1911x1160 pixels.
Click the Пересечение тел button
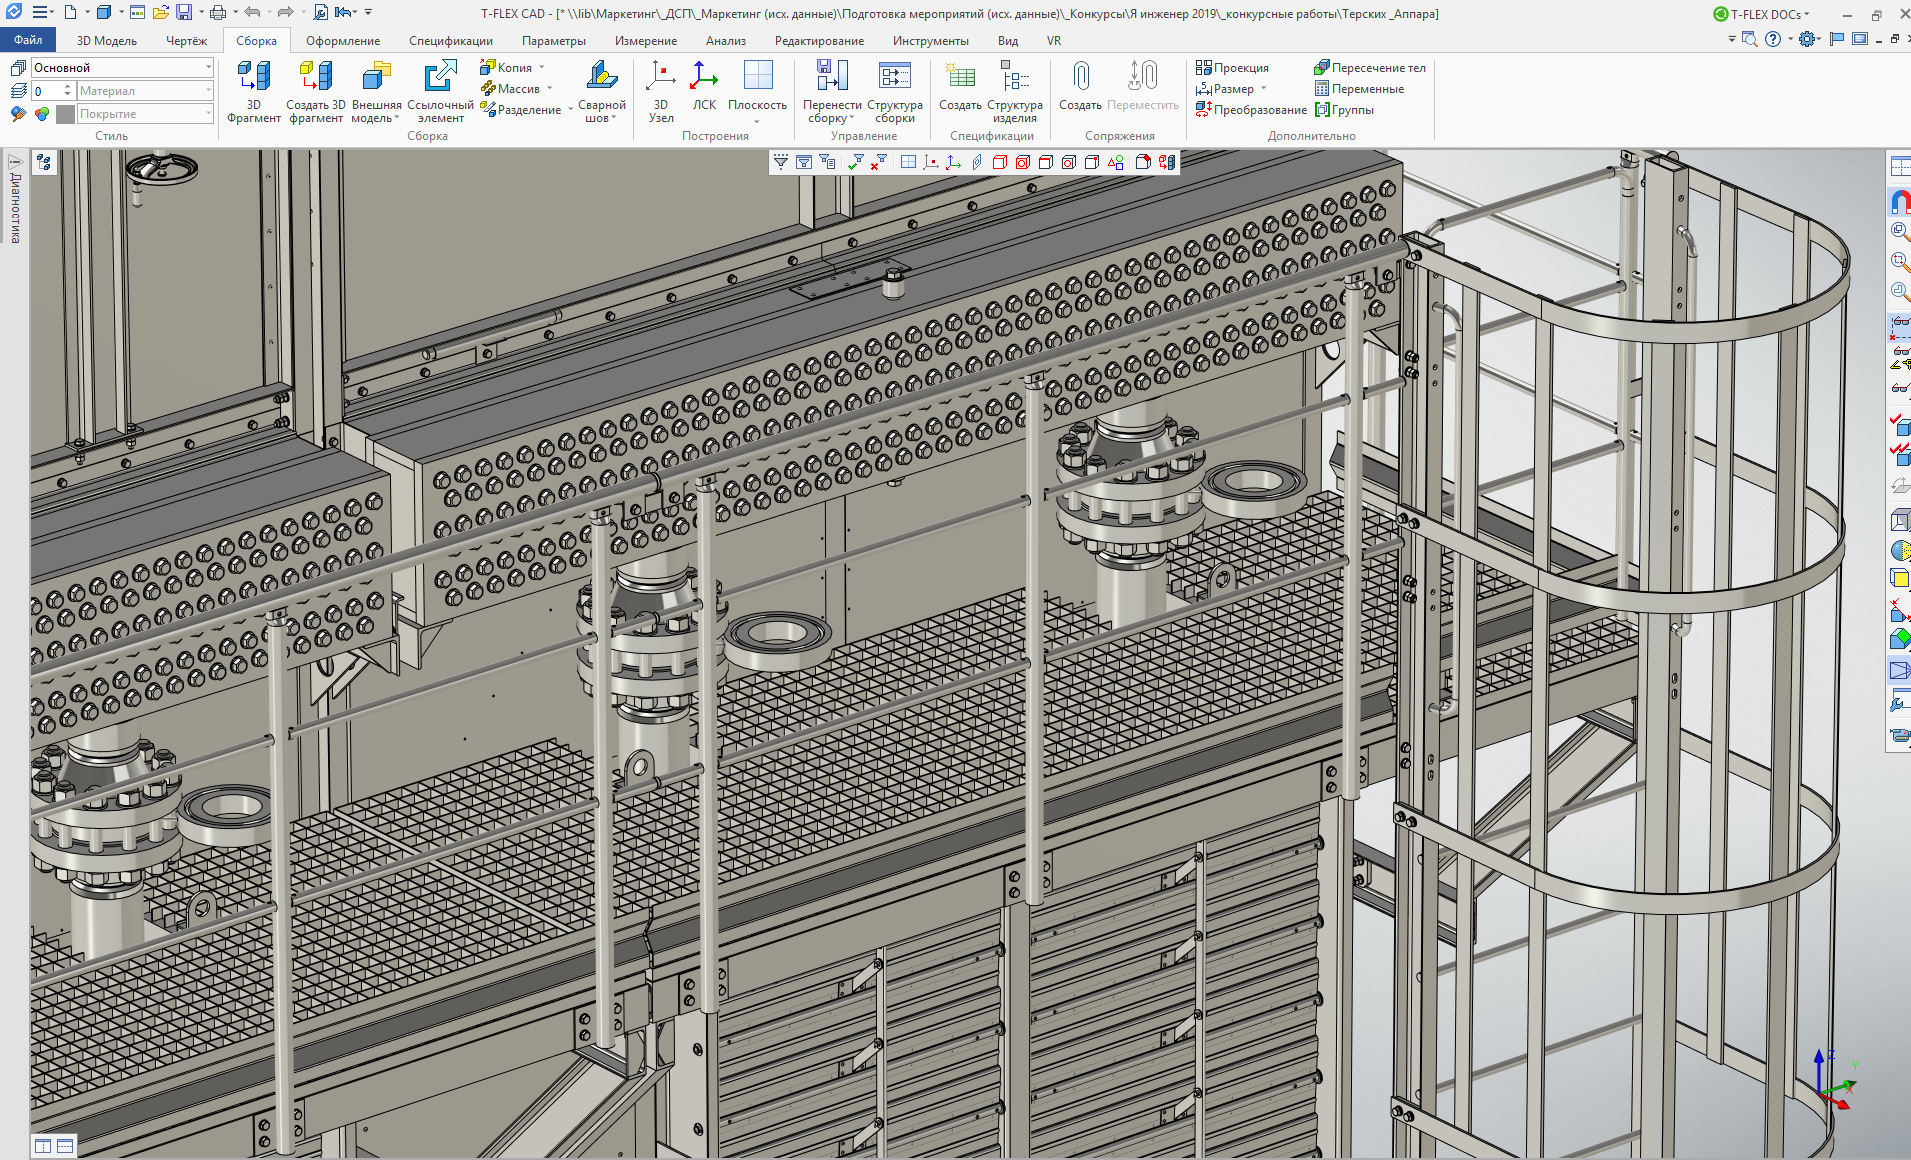1369,68
